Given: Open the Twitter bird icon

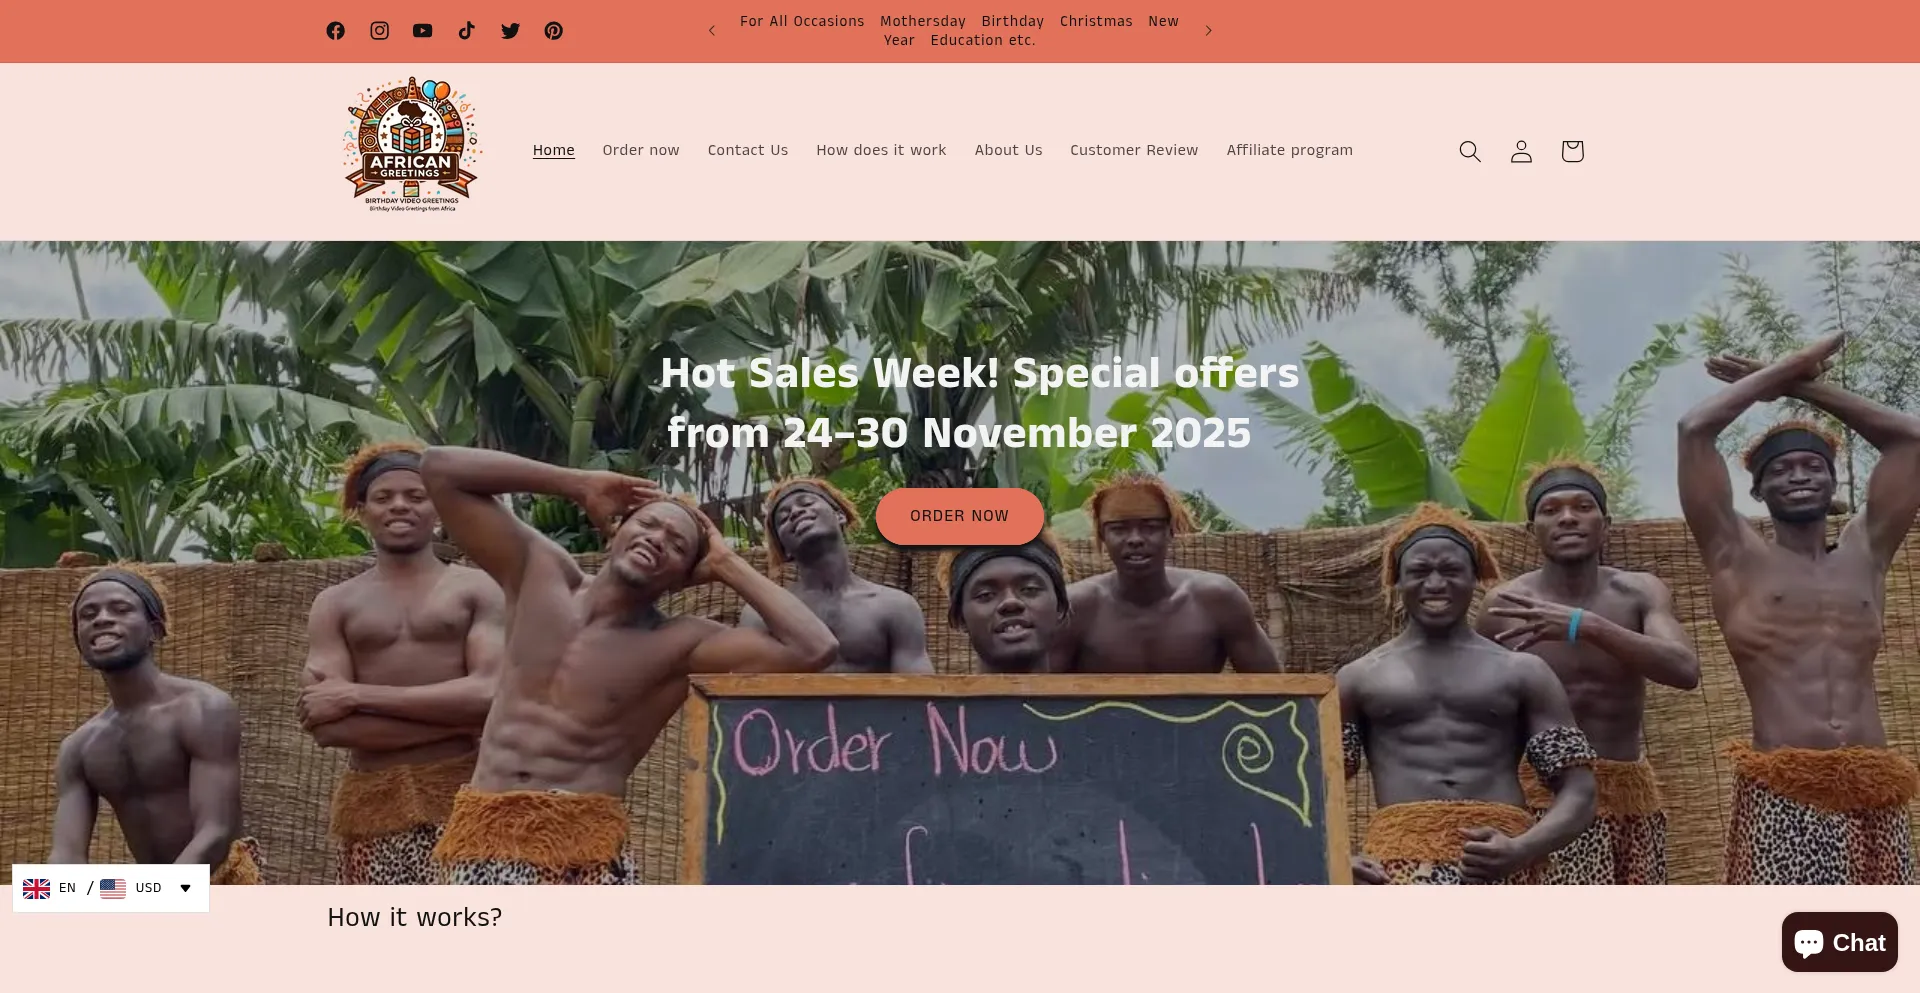Looking at the screenshot, I should point(510,31).
